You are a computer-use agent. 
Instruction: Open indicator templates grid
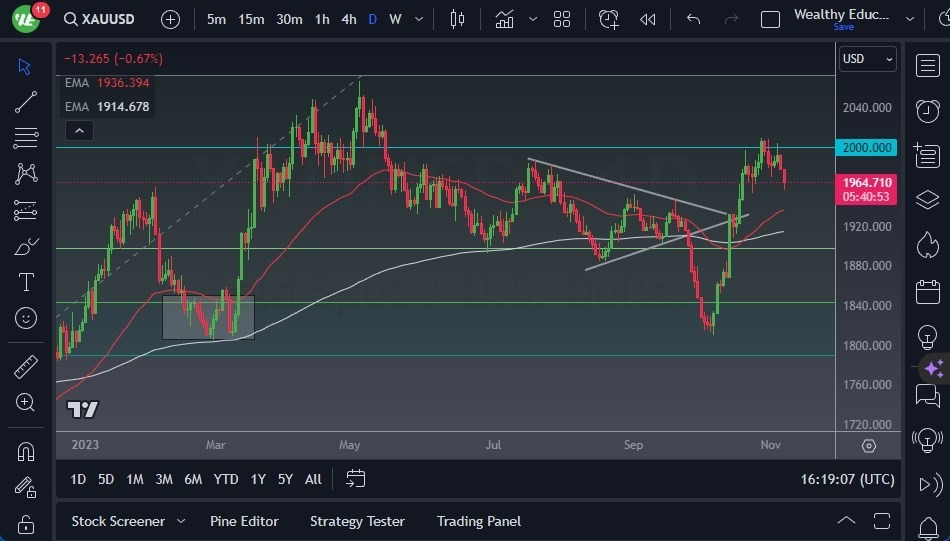tap(562, 19)
